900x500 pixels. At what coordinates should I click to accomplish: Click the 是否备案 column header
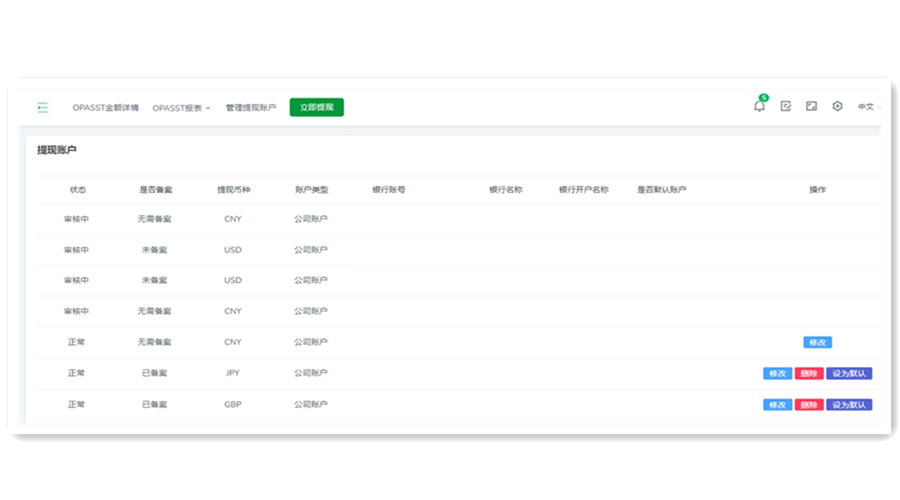pos(156,189)
